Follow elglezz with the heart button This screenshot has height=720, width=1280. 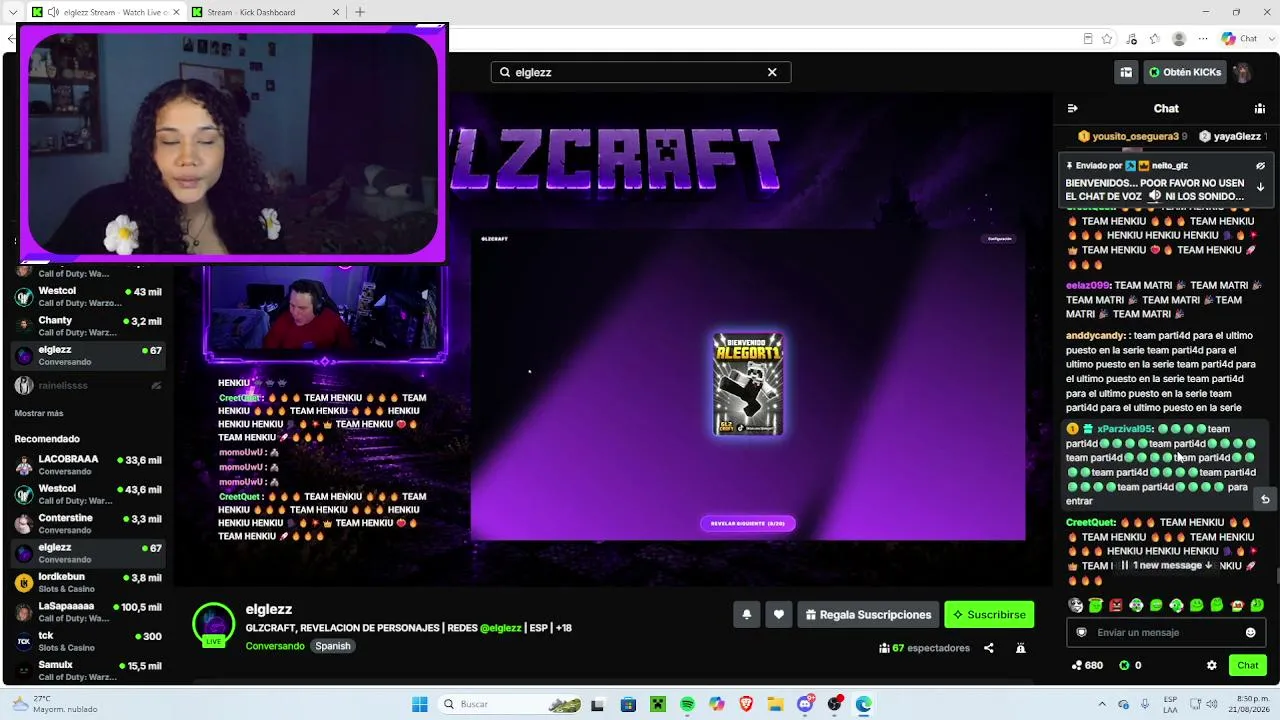coord(779,615)
